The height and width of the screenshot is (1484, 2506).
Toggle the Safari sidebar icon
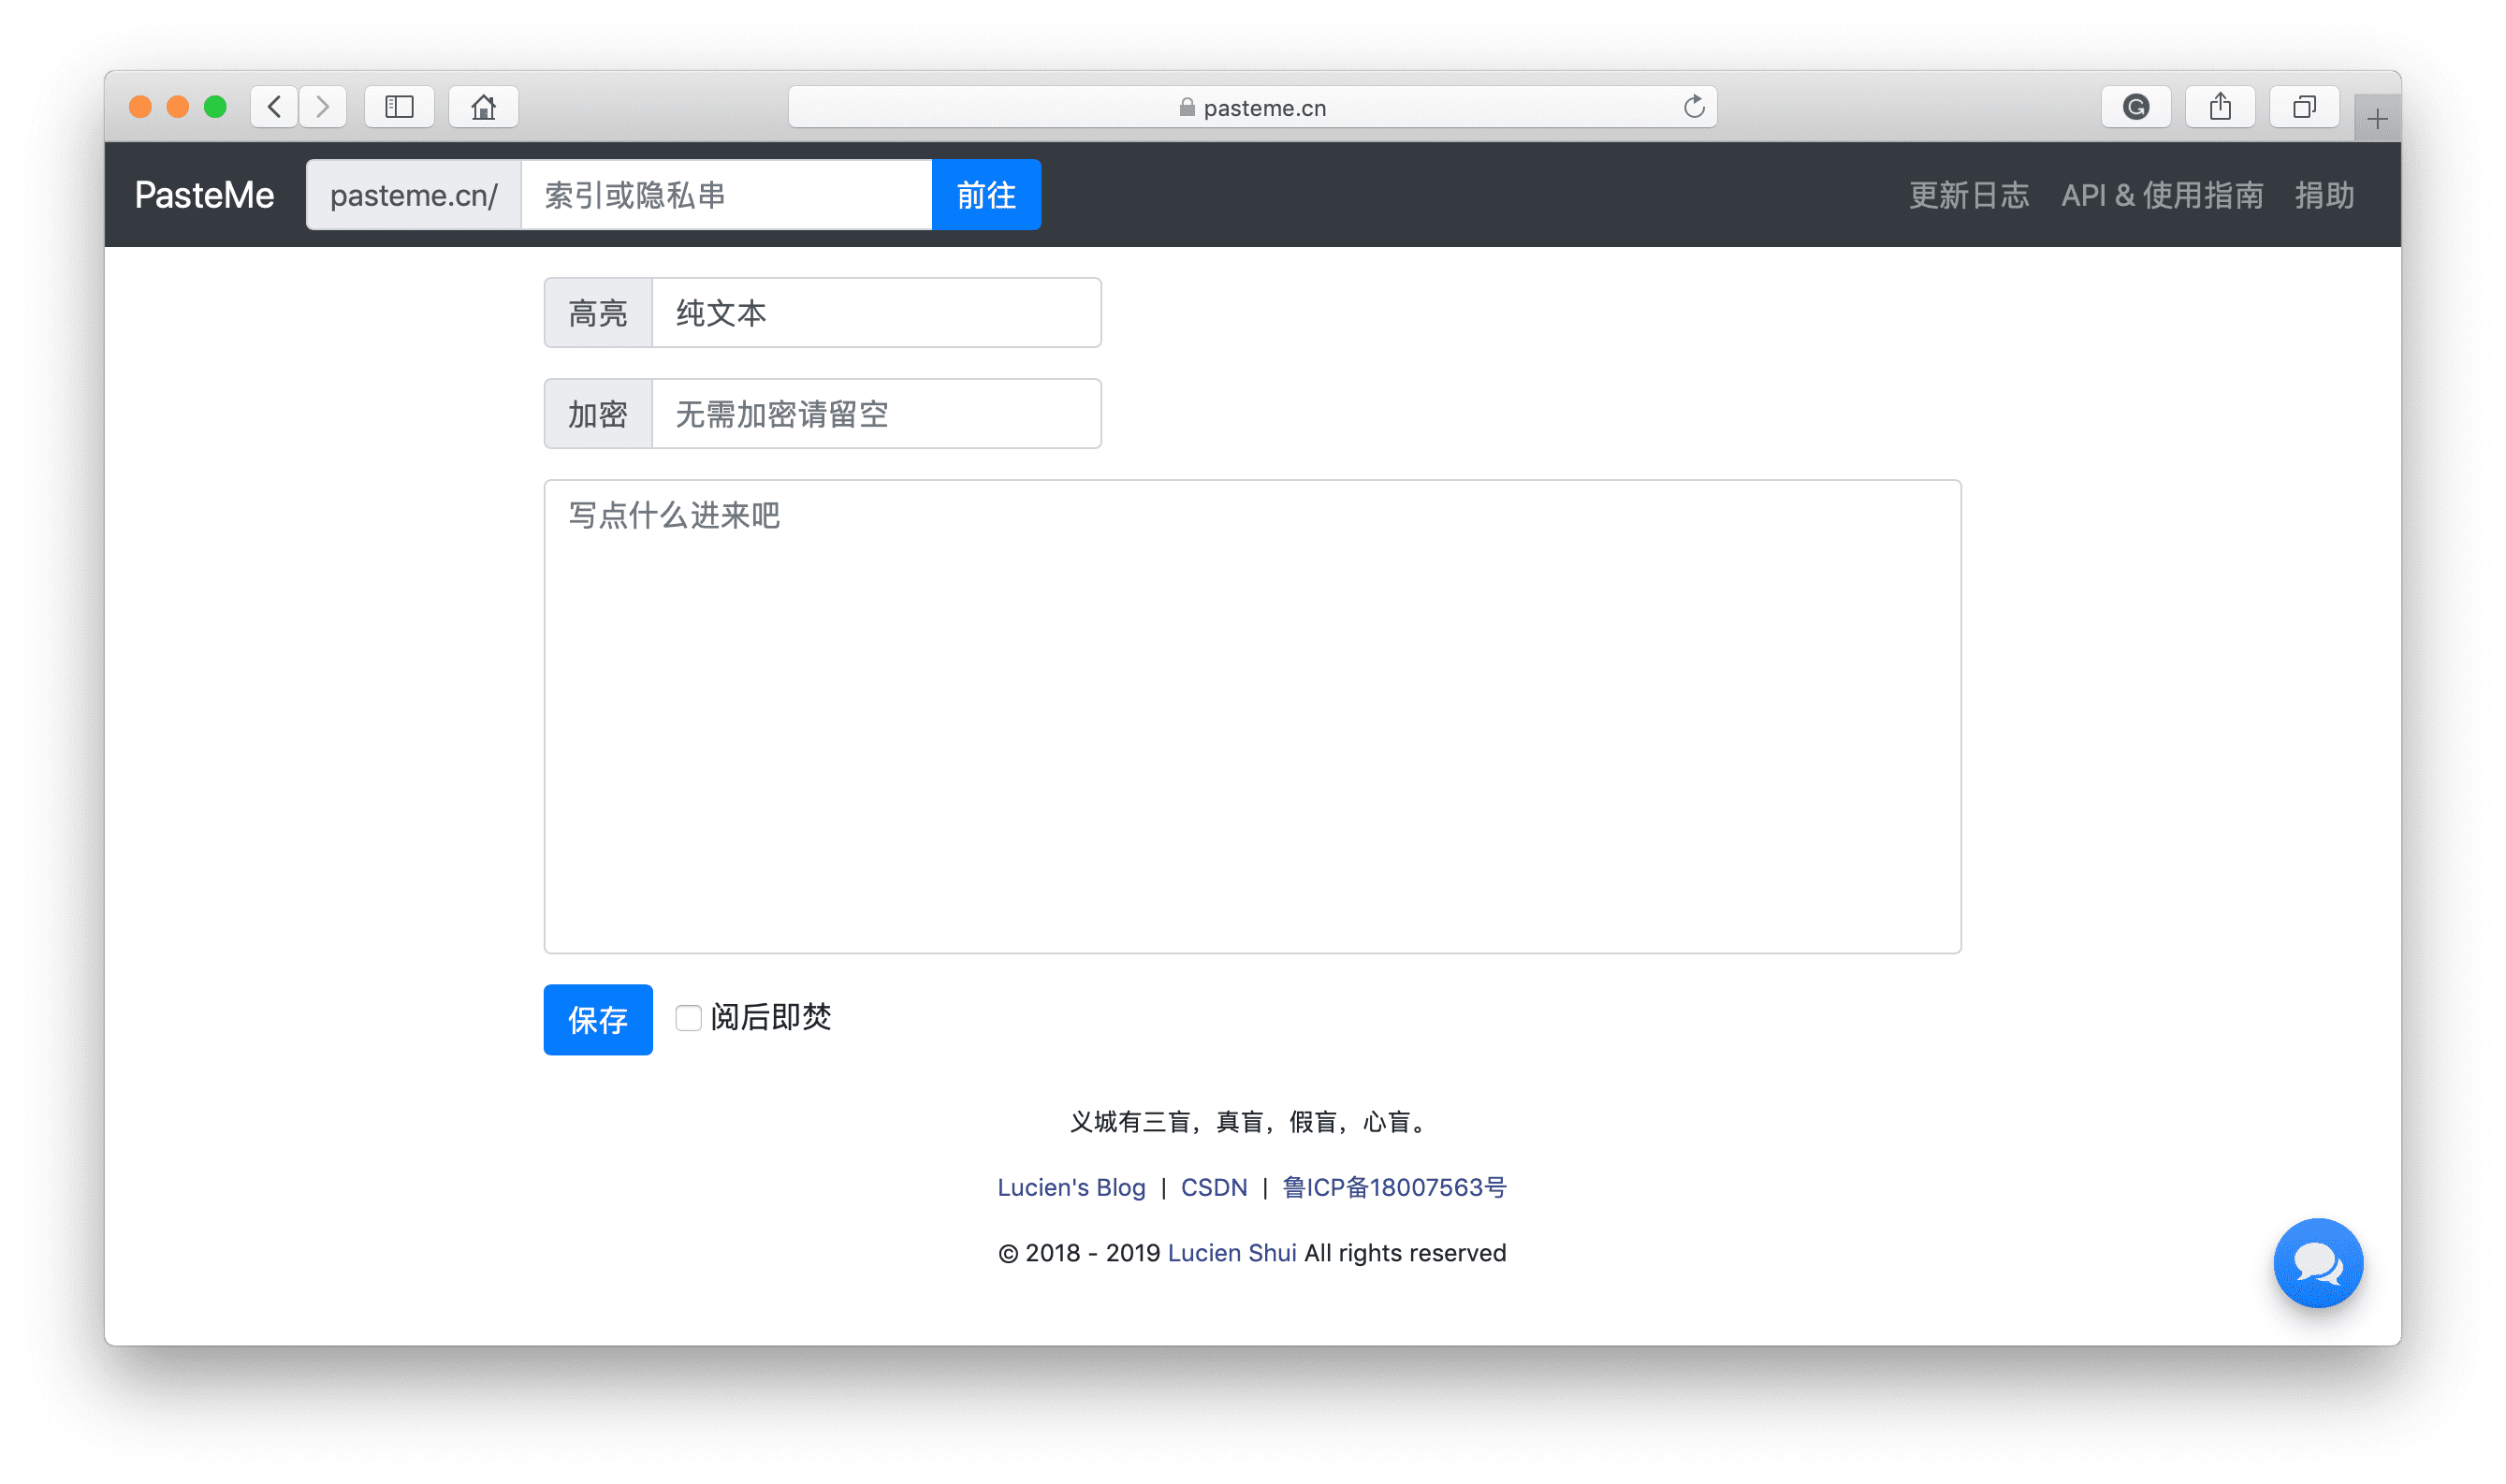(x=399, y=107)
